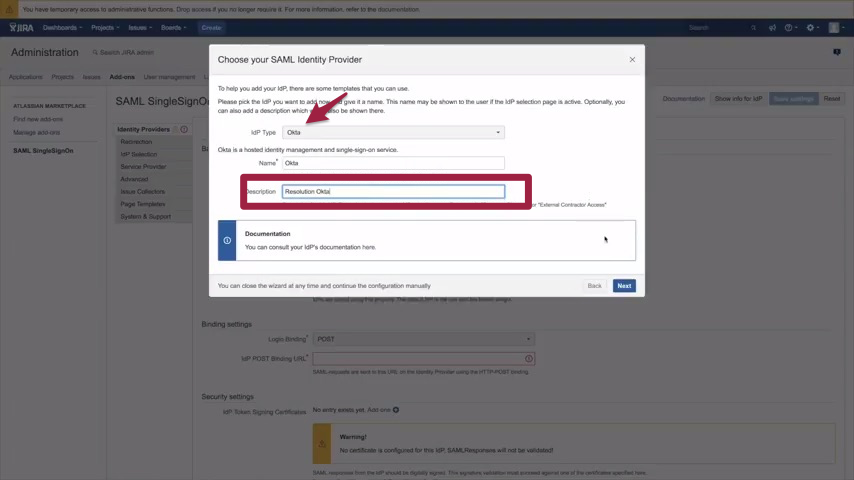Click the 'Binding settings' heading

point(227,324)
